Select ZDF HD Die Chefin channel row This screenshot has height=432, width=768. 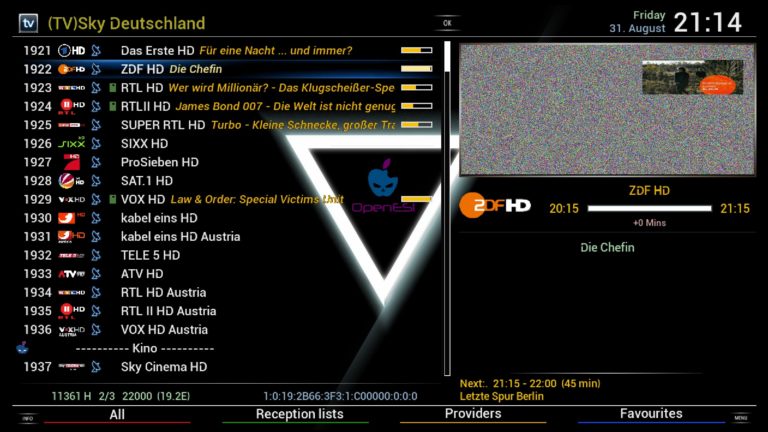228,69
